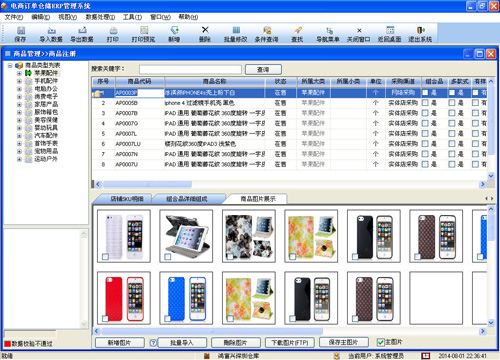
Task: Open the 帮助 Help menu
Action: pyautogui.click(x=188, y=17)
